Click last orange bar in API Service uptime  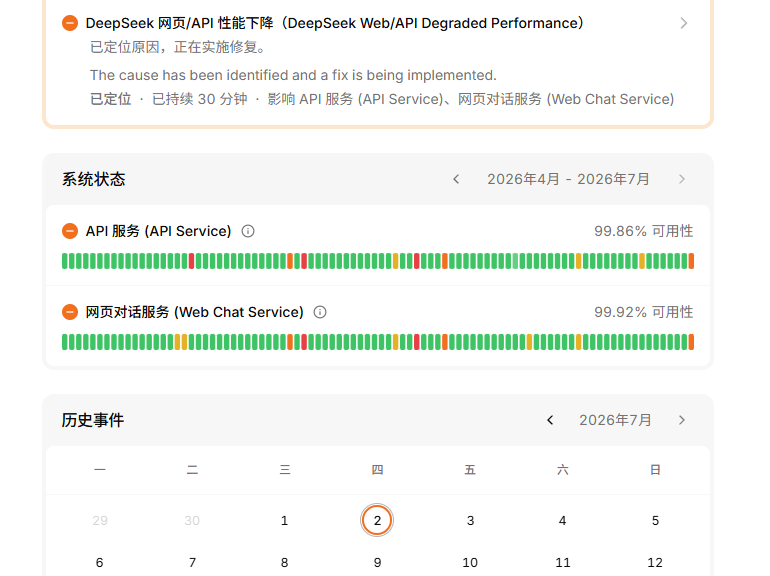click(x=691, y=261)
